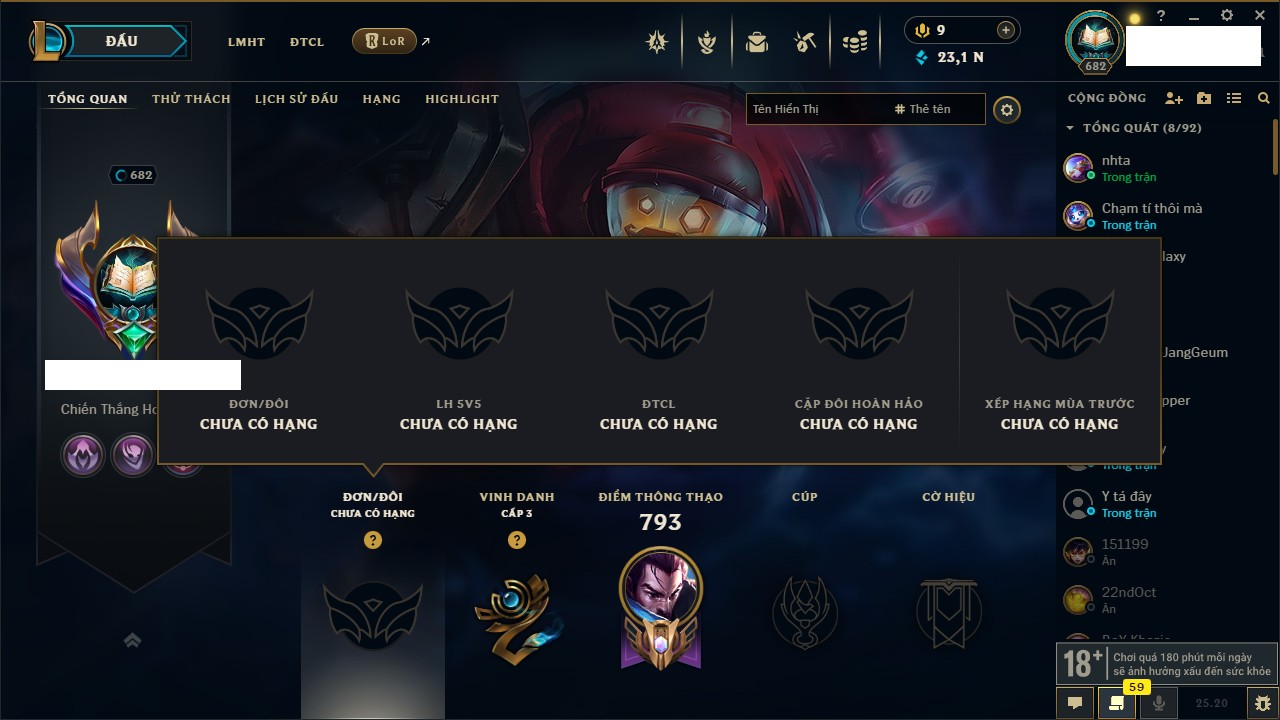Viewport: 1280px width, 720px height.
Task: Toggle the microphone mute button
Action: (x=1158, y=703)
